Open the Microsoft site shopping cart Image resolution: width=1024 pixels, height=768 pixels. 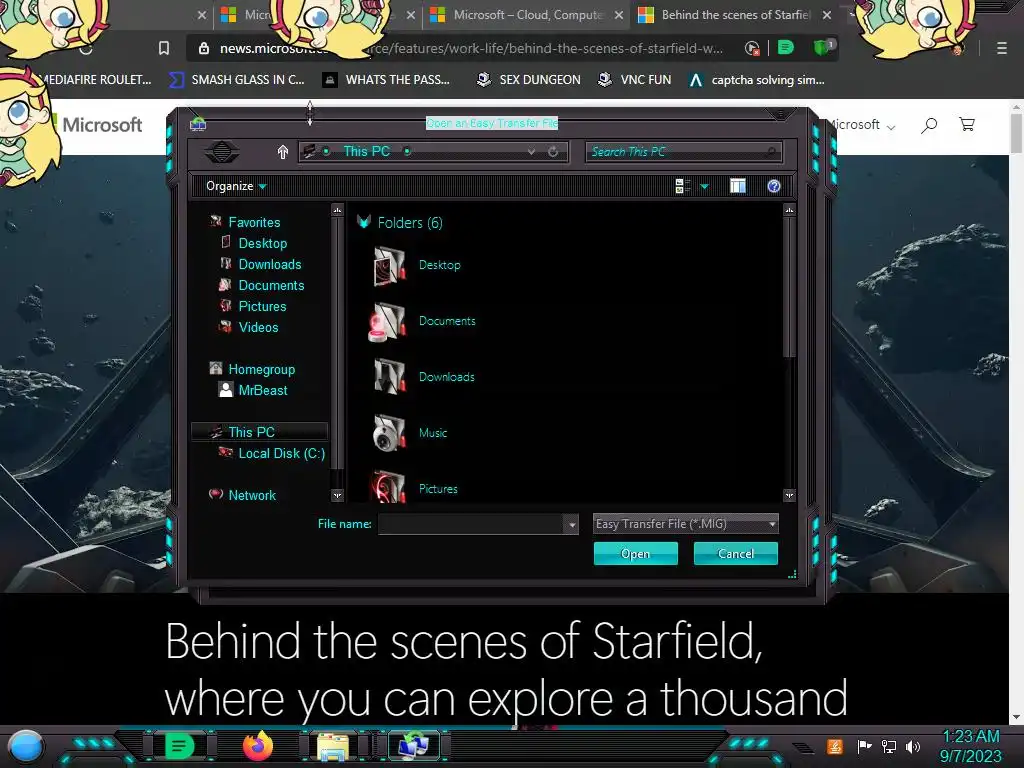coord(967,124)
